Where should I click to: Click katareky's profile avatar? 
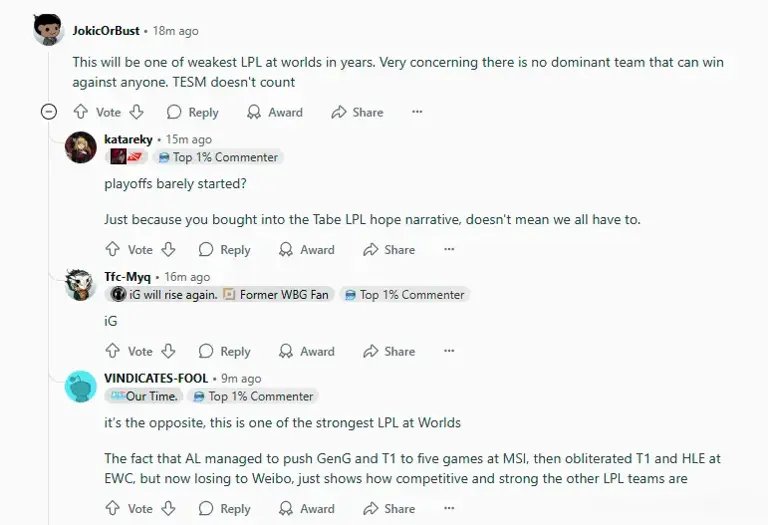(x=80, y=147)
